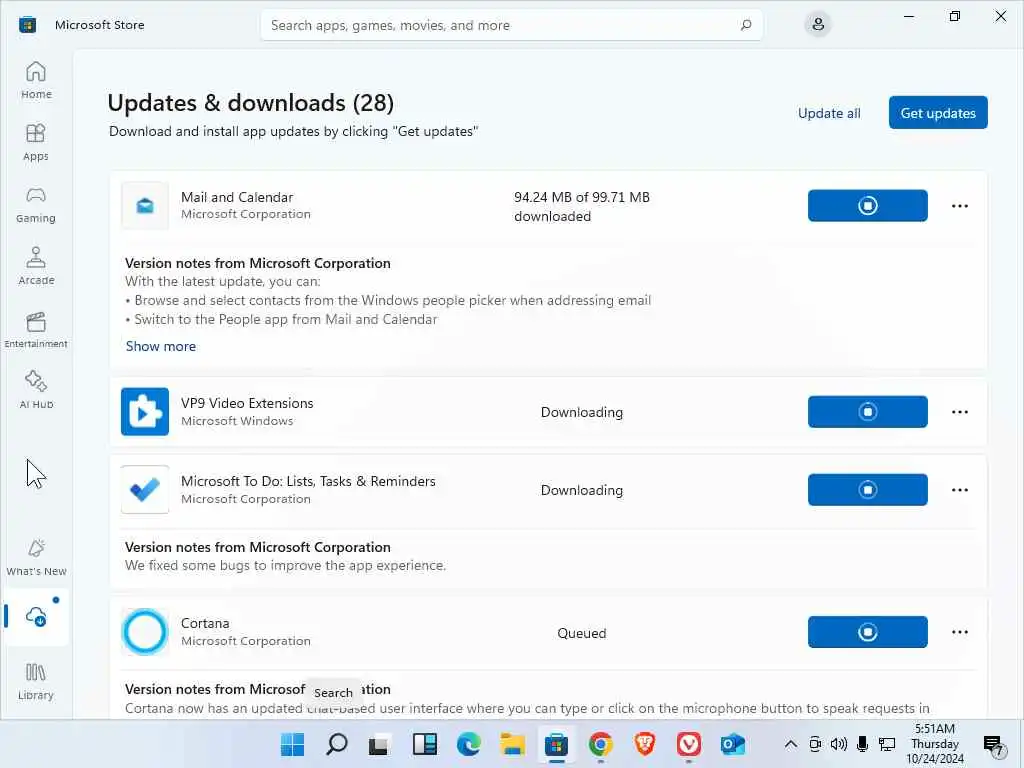Image resolution: width=1024 pixels, height=768 pixels.
Task: Open more options for Microsoft To Do
Action: coord(959,490)
